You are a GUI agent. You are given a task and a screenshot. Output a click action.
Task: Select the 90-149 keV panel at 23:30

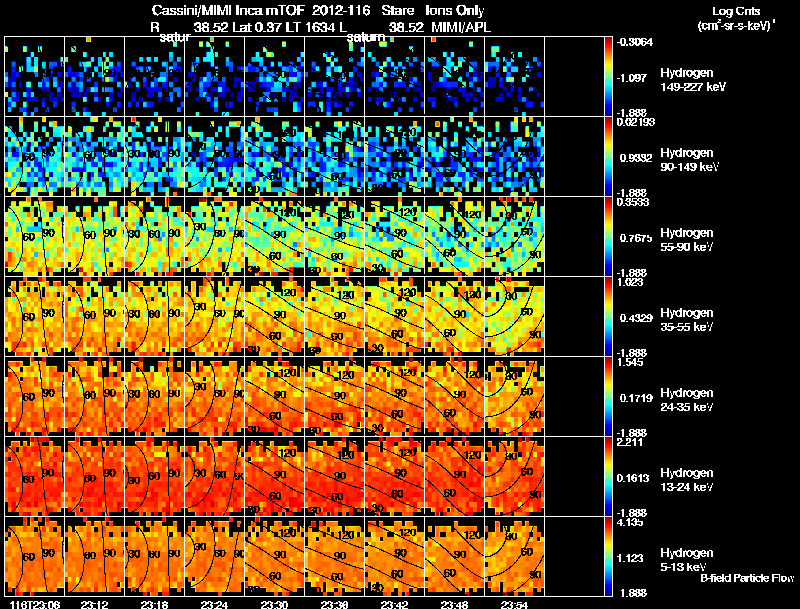pyautogui.click(x=274, y=156)
